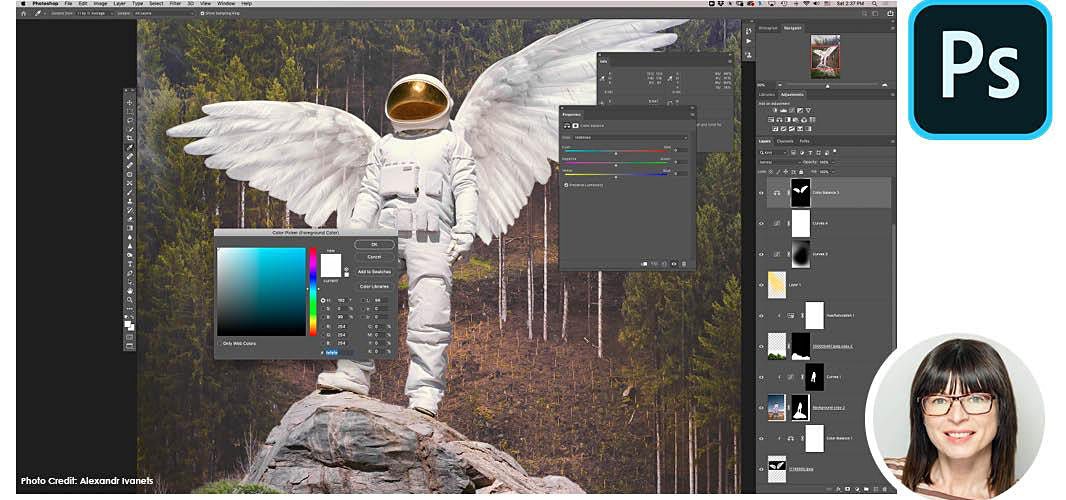Open the Opacity dropdown arrow
Viewport: 1066px width, 500px height.
tap(833, 163)
